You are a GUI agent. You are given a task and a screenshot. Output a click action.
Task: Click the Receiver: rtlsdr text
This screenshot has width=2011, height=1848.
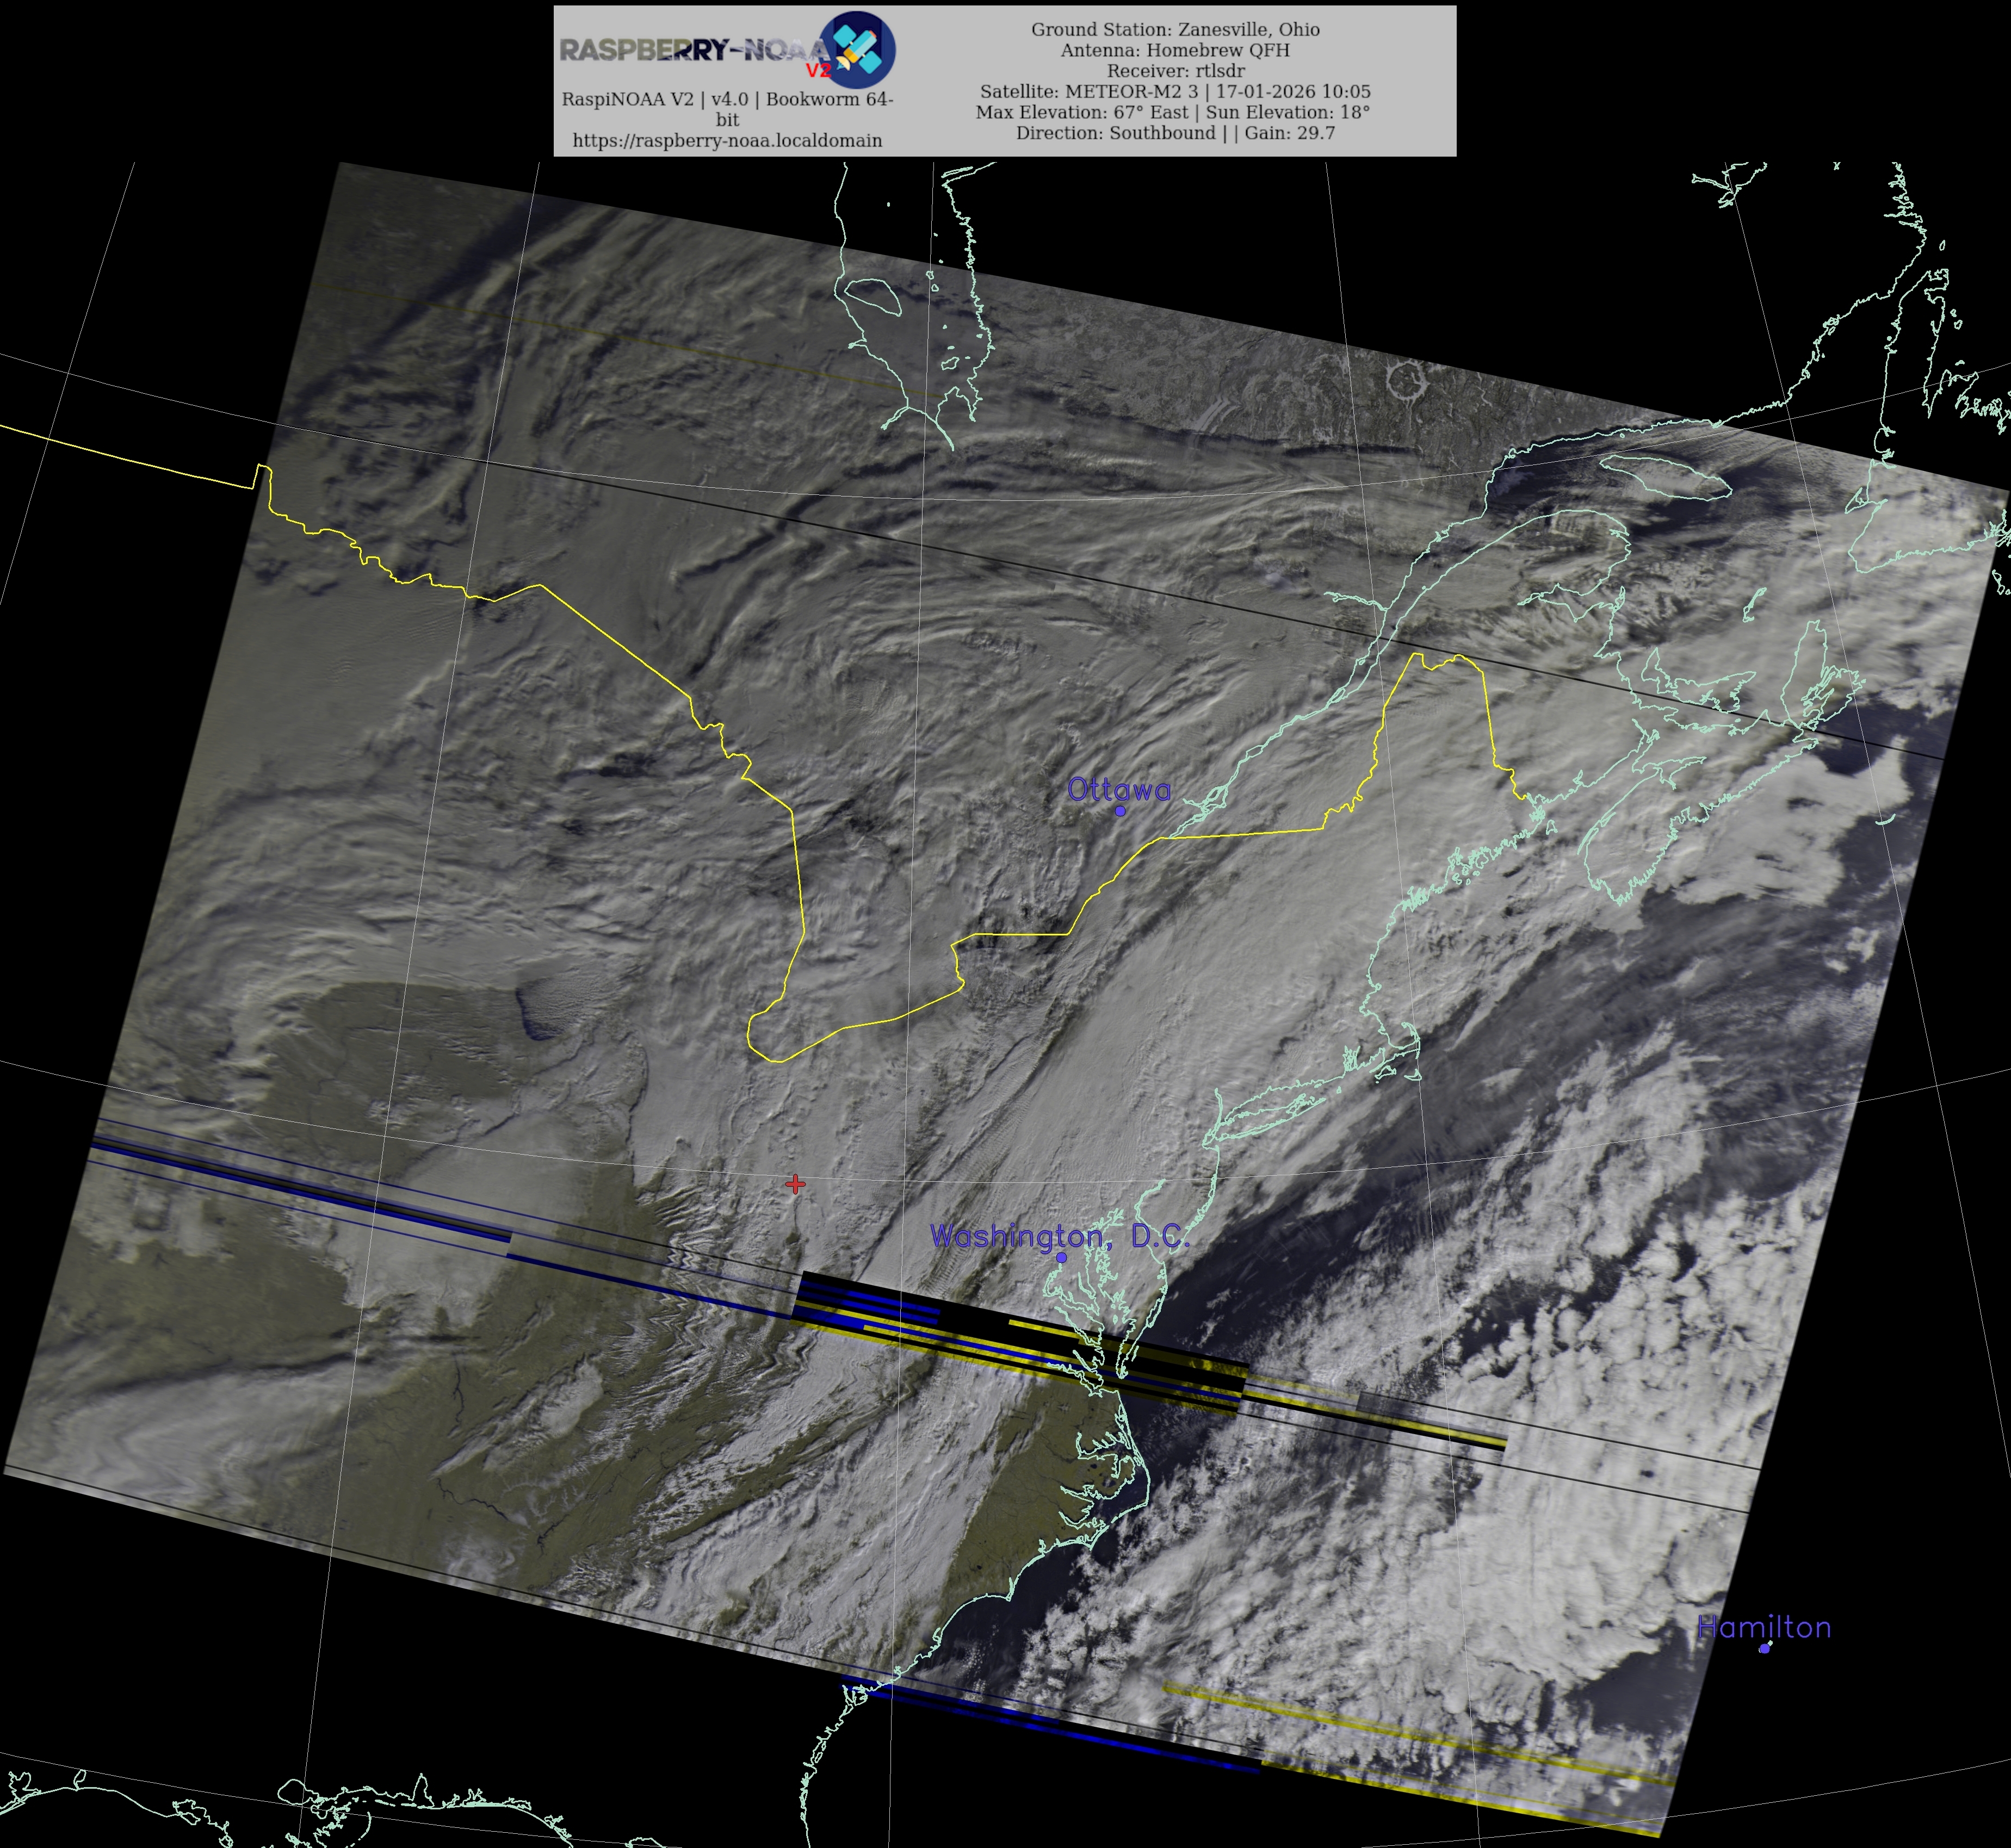pyautogui.click(x=1175, y=71)
